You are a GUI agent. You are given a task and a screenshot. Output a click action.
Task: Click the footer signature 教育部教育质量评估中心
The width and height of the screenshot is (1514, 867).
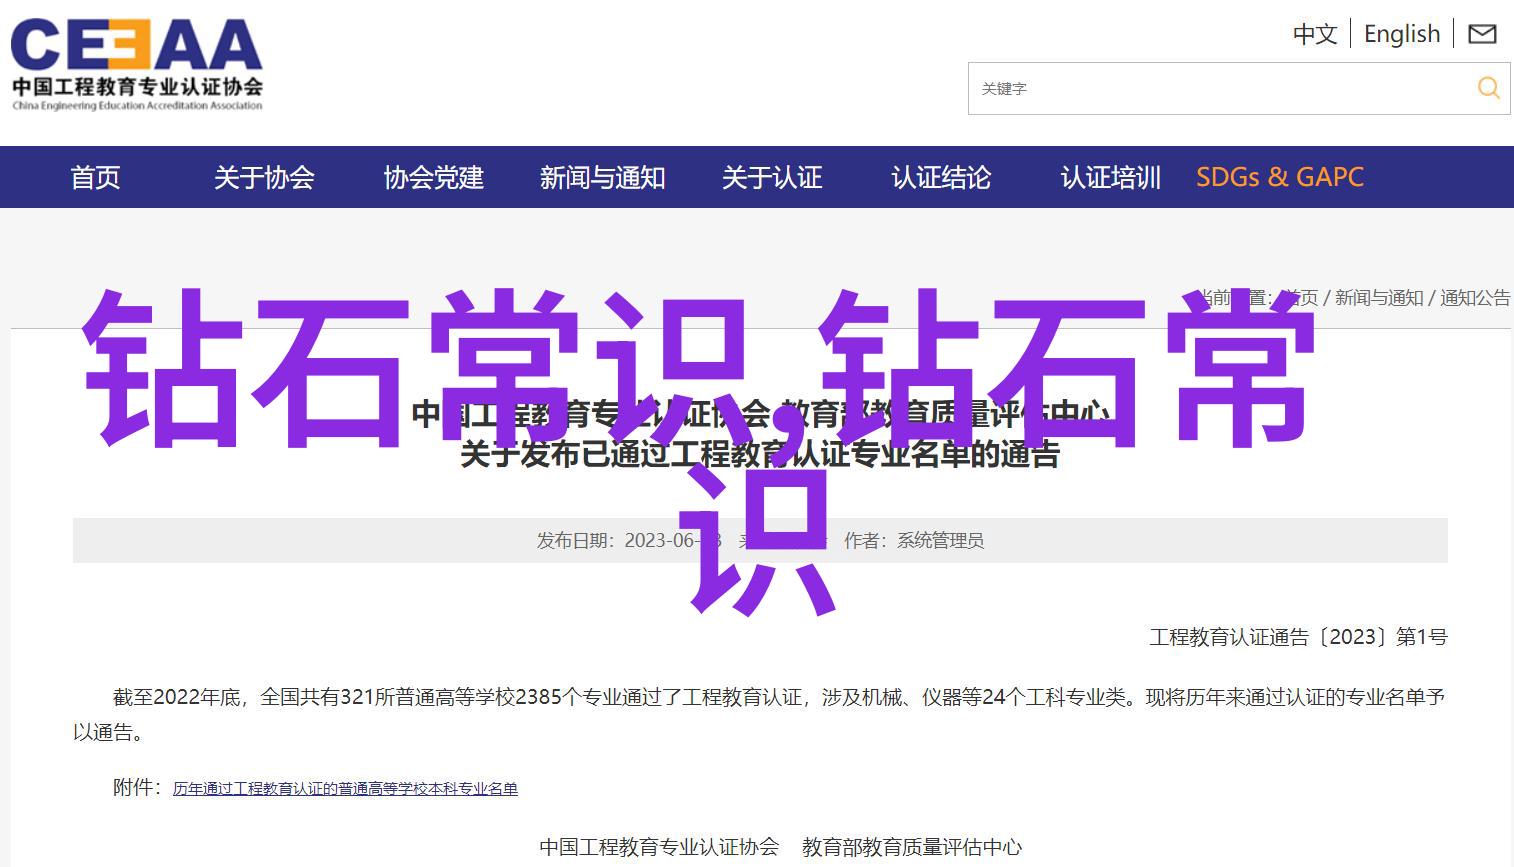pyautogui.click(x=912, y=847)
